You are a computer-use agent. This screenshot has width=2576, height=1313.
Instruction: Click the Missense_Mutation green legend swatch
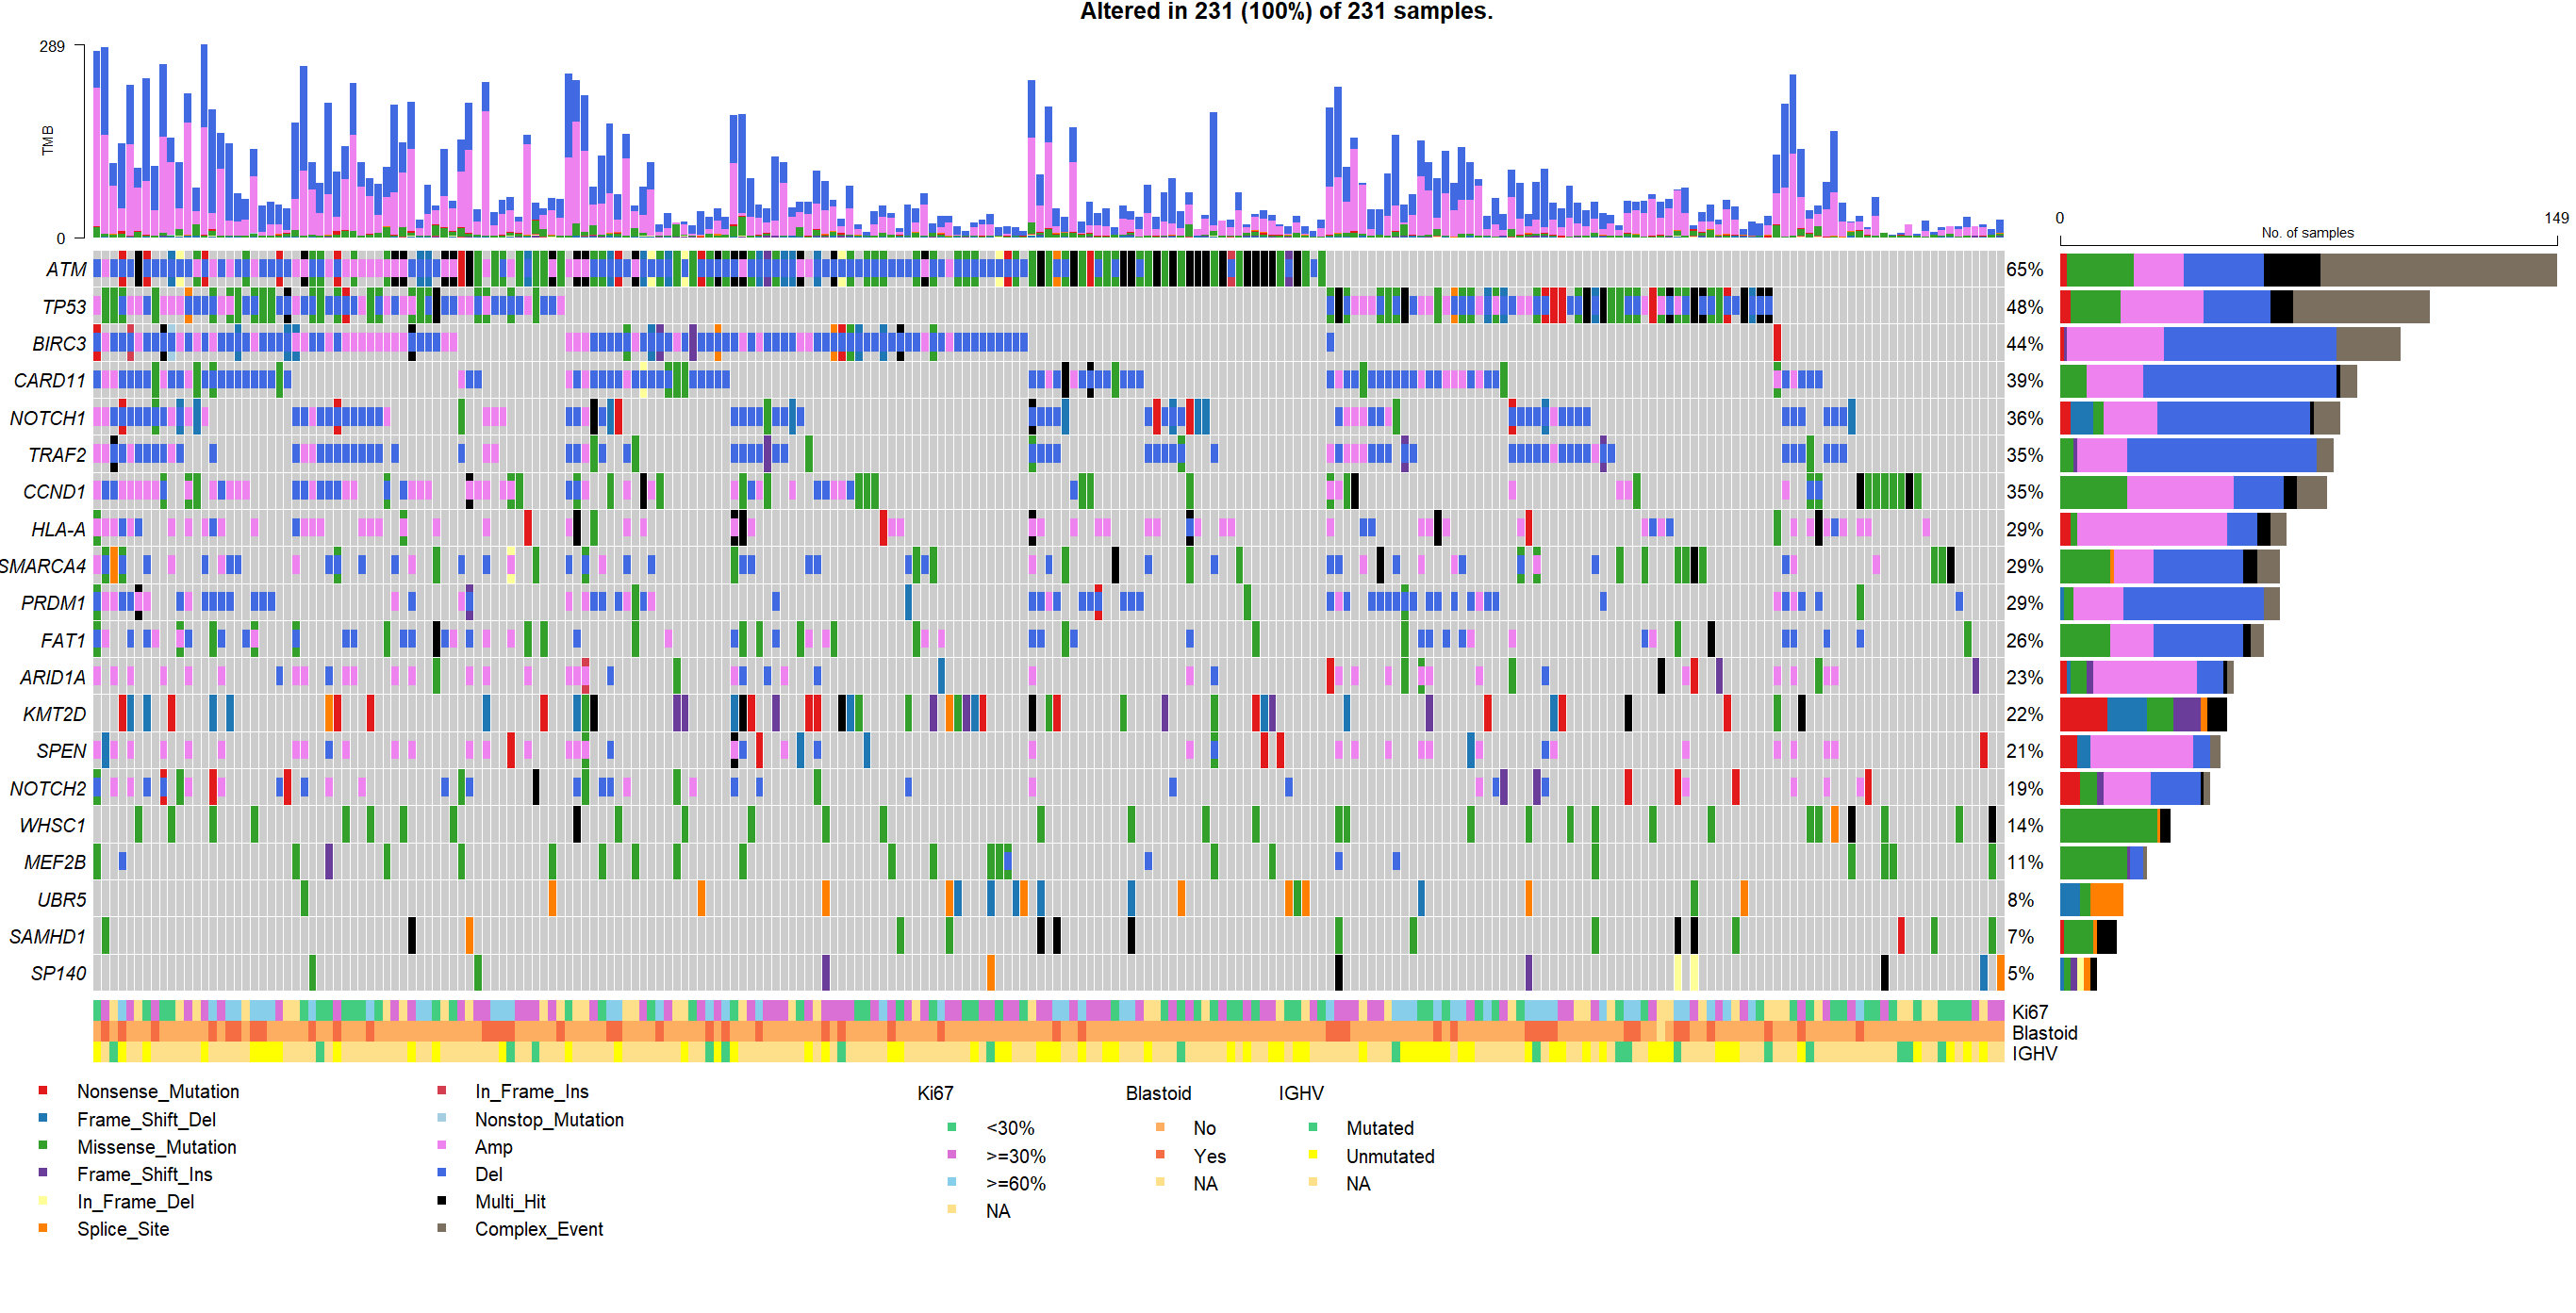click(x=43, y=1145)
